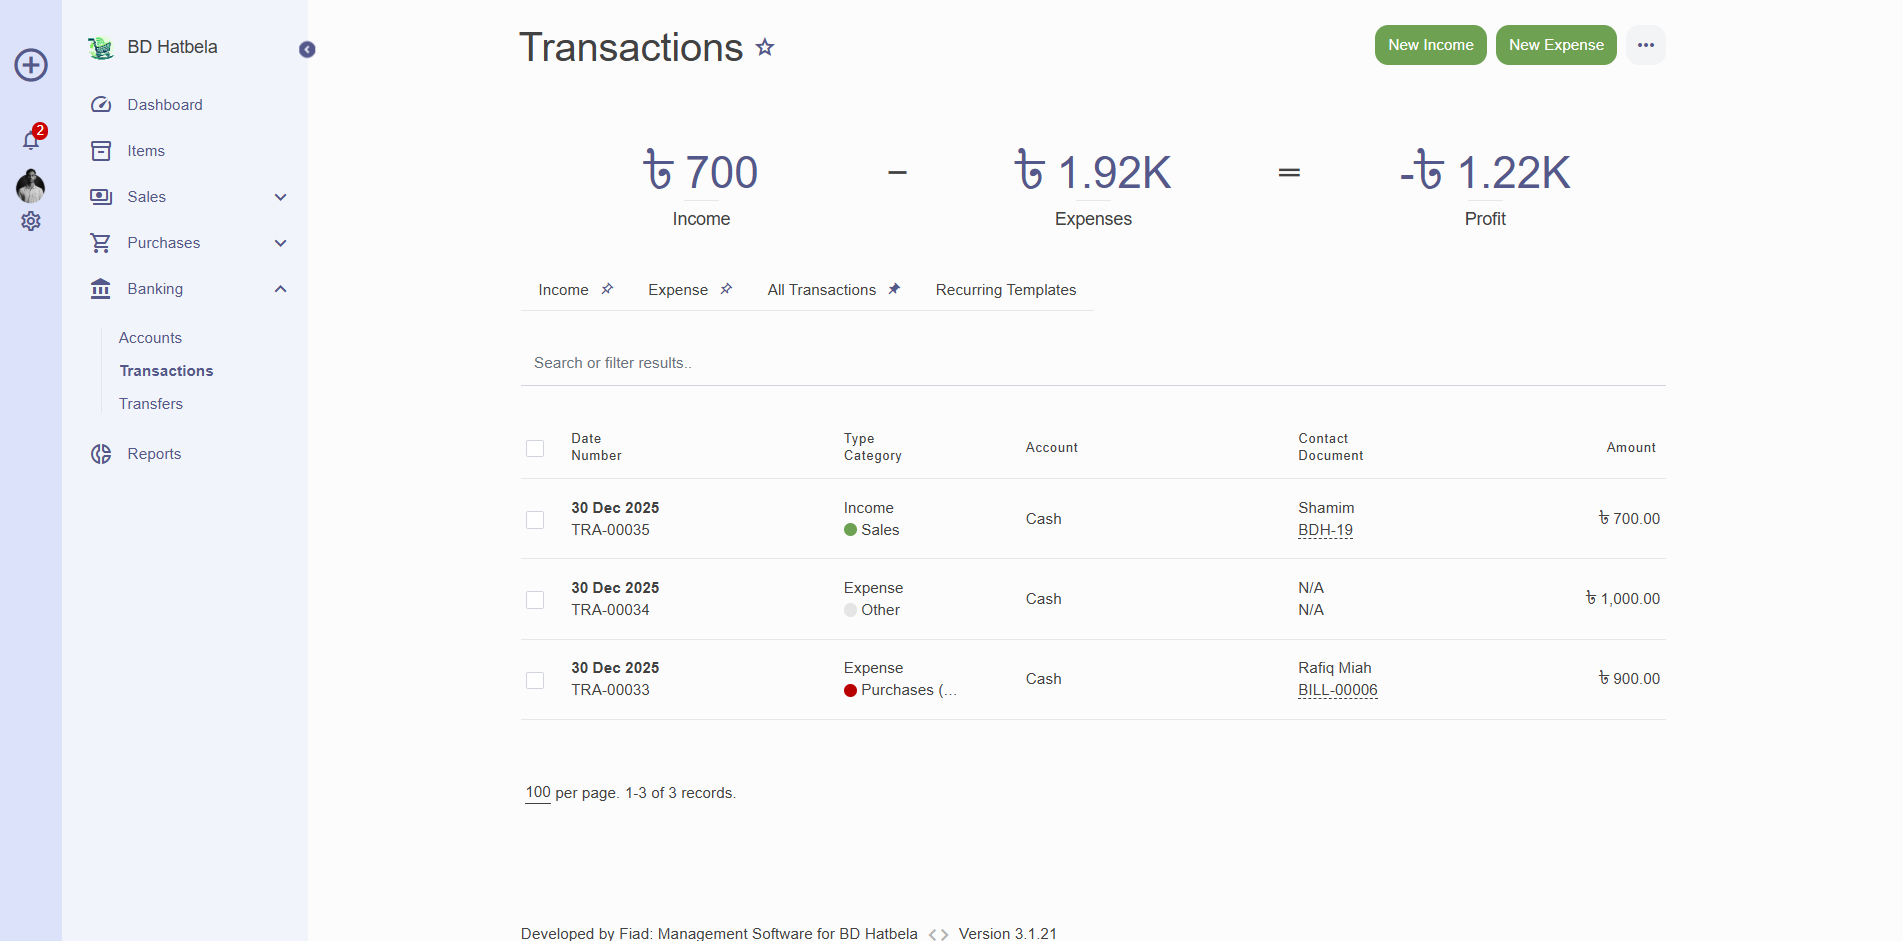Select the checkbox for TRA-00033 row

click(x=535, y=680)
